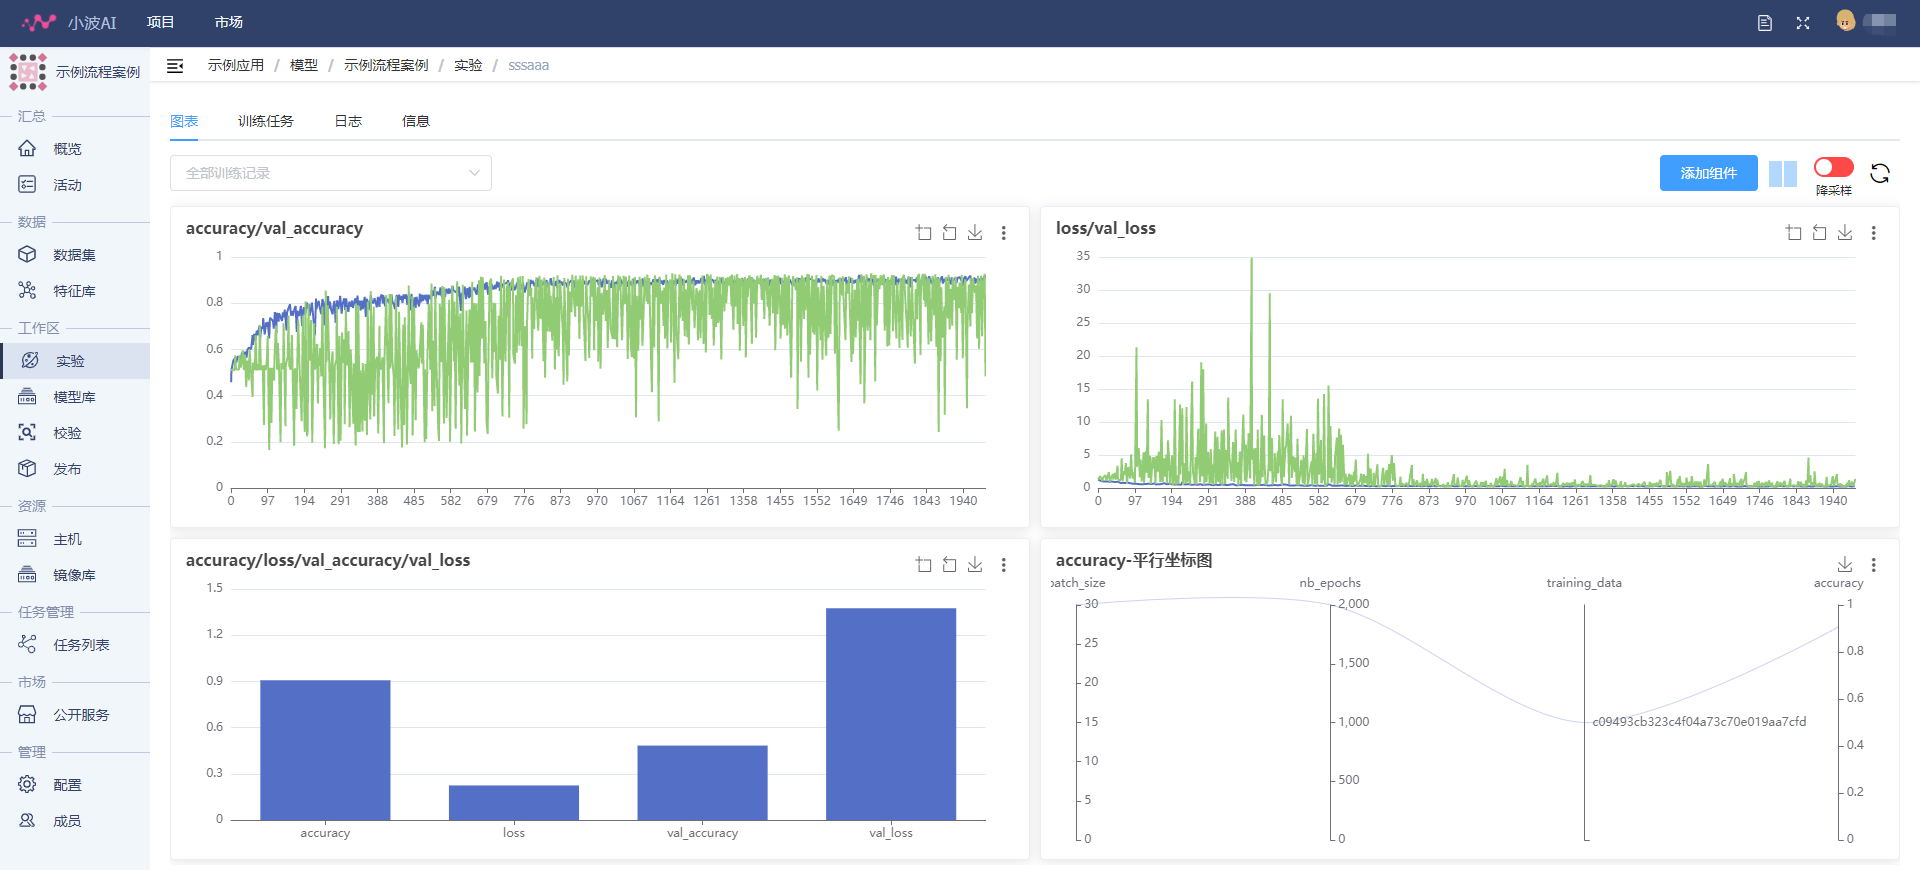
Task: Click zoom icon on loss/val_loss chart
Action: coord(1793,232)
